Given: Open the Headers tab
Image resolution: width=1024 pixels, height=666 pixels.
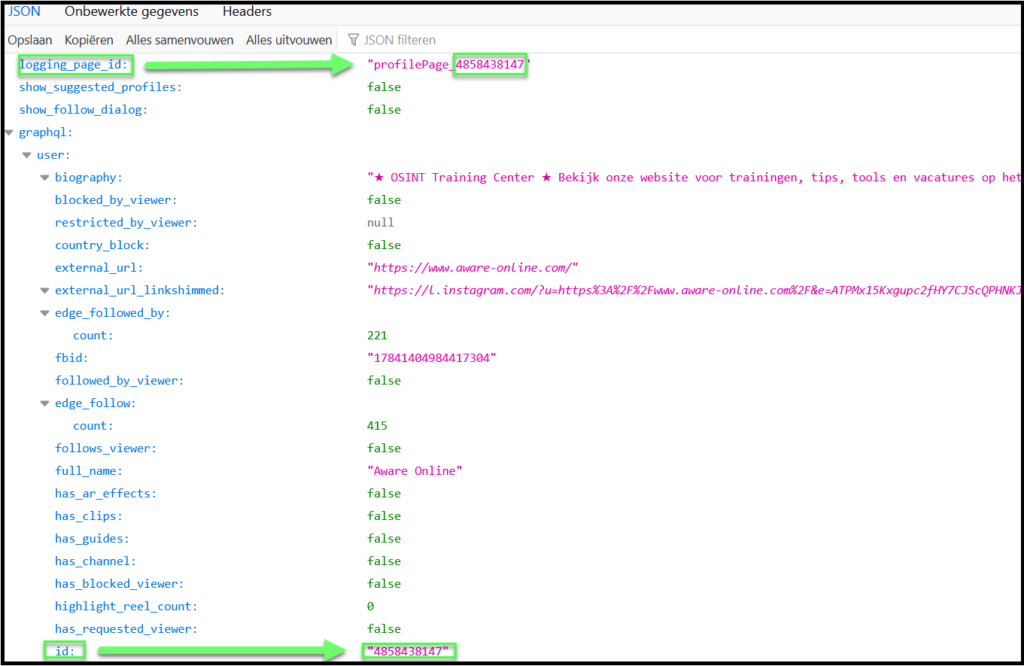Looking at the screenshot, I should point(247,12).
